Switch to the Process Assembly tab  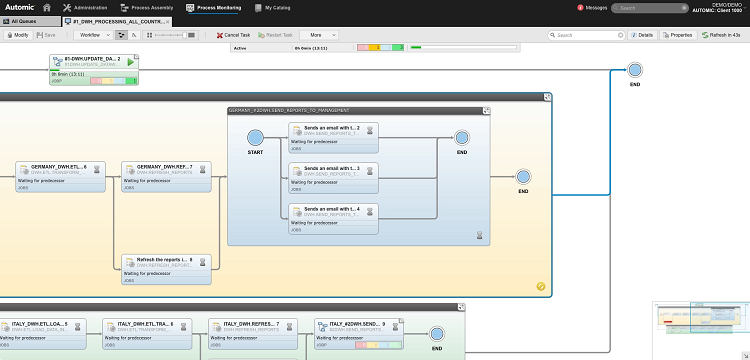(x=147, y=8)
